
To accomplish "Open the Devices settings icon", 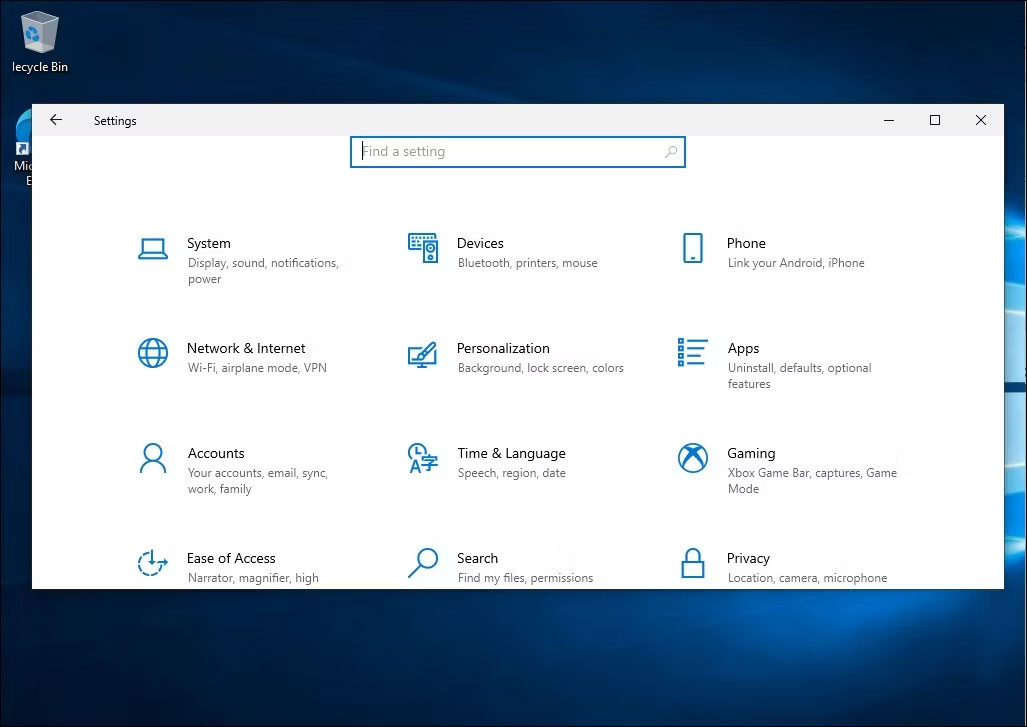I will 421,248.
